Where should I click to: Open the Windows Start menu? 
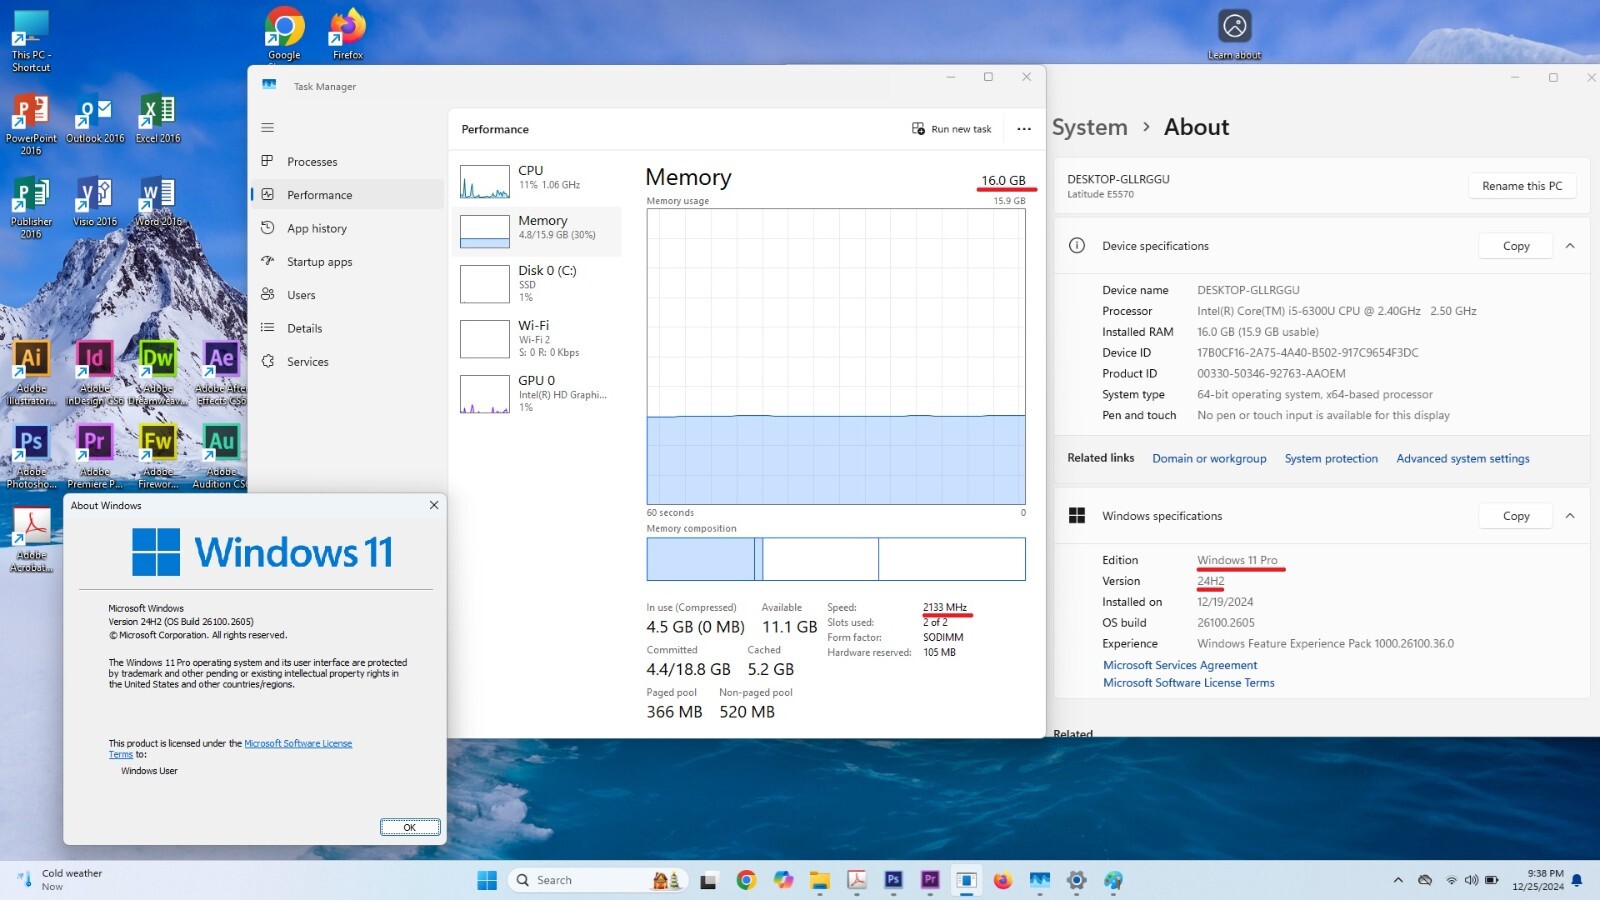(487, 880)
